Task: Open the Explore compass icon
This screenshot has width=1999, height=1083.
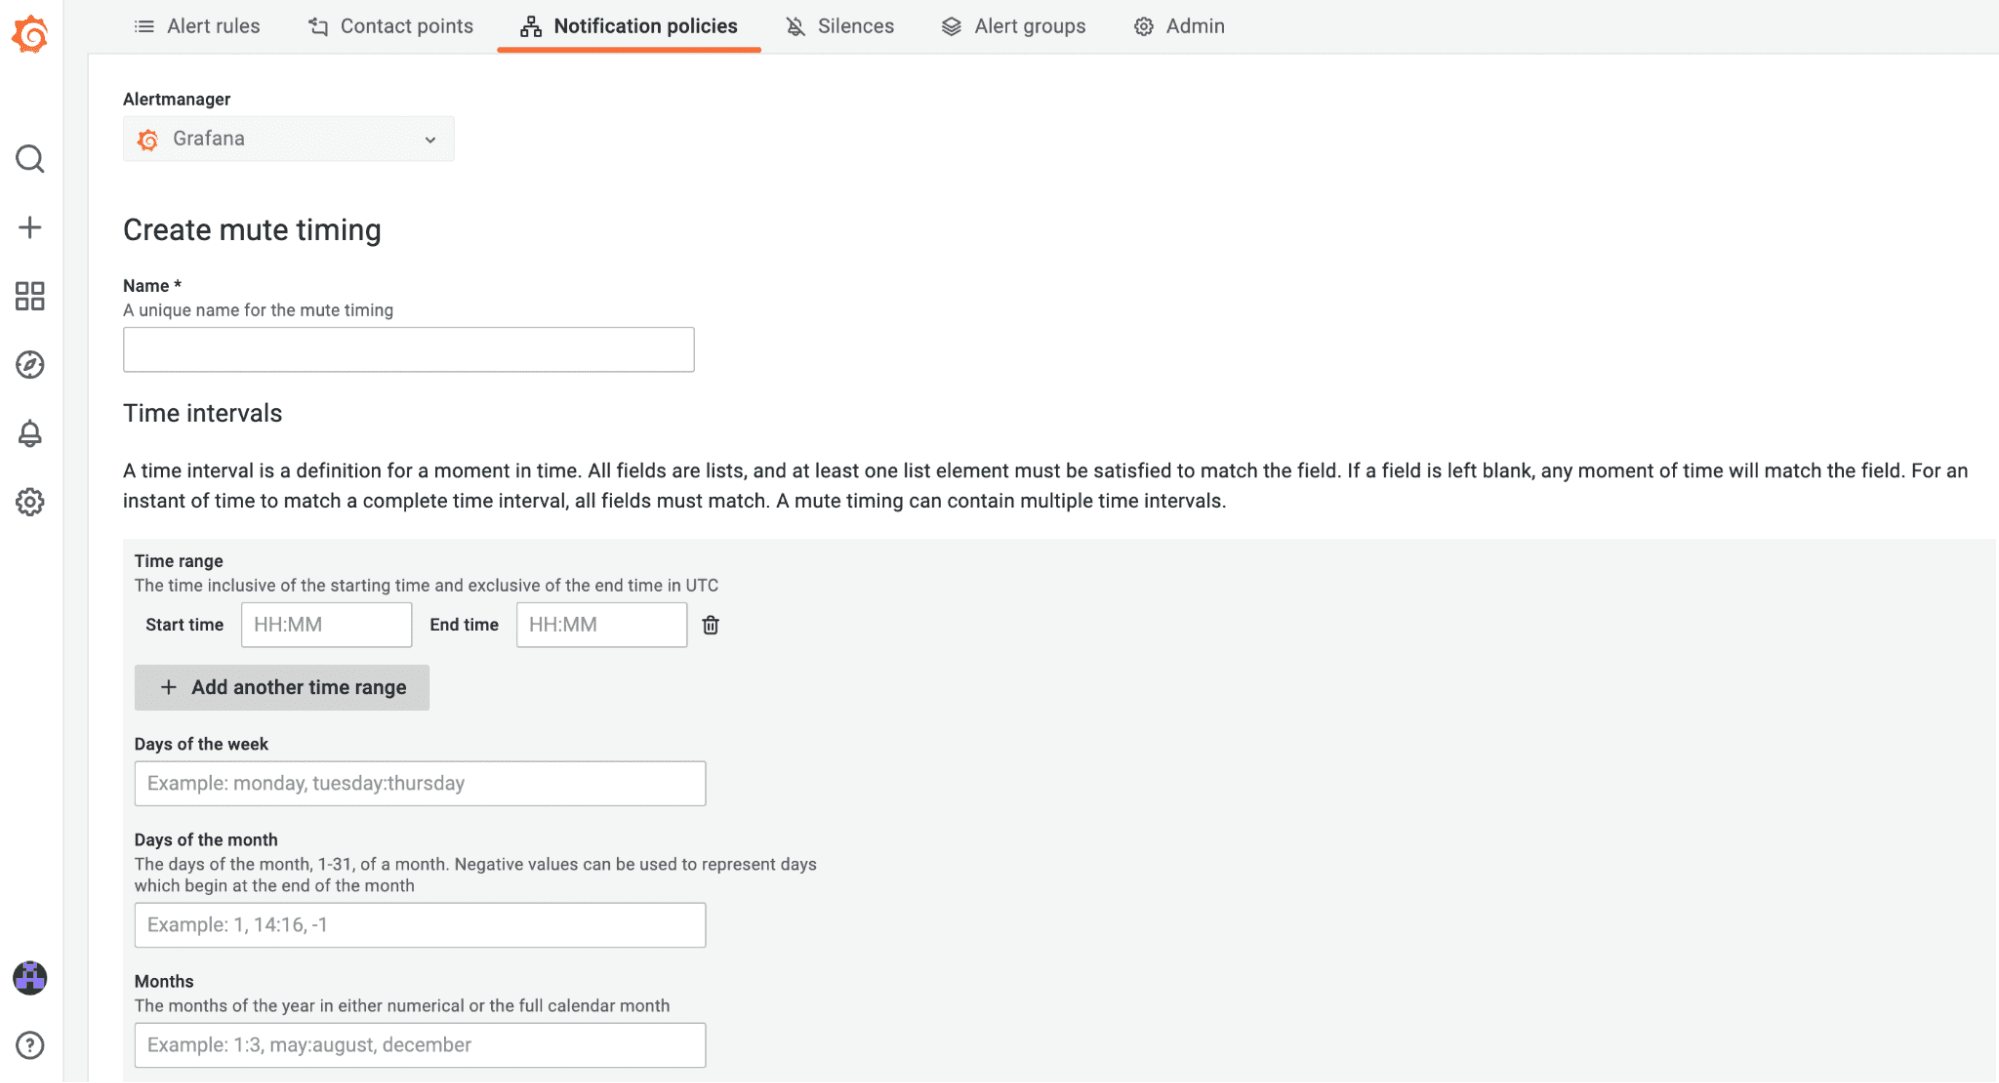Action: [x=30, y=365]
